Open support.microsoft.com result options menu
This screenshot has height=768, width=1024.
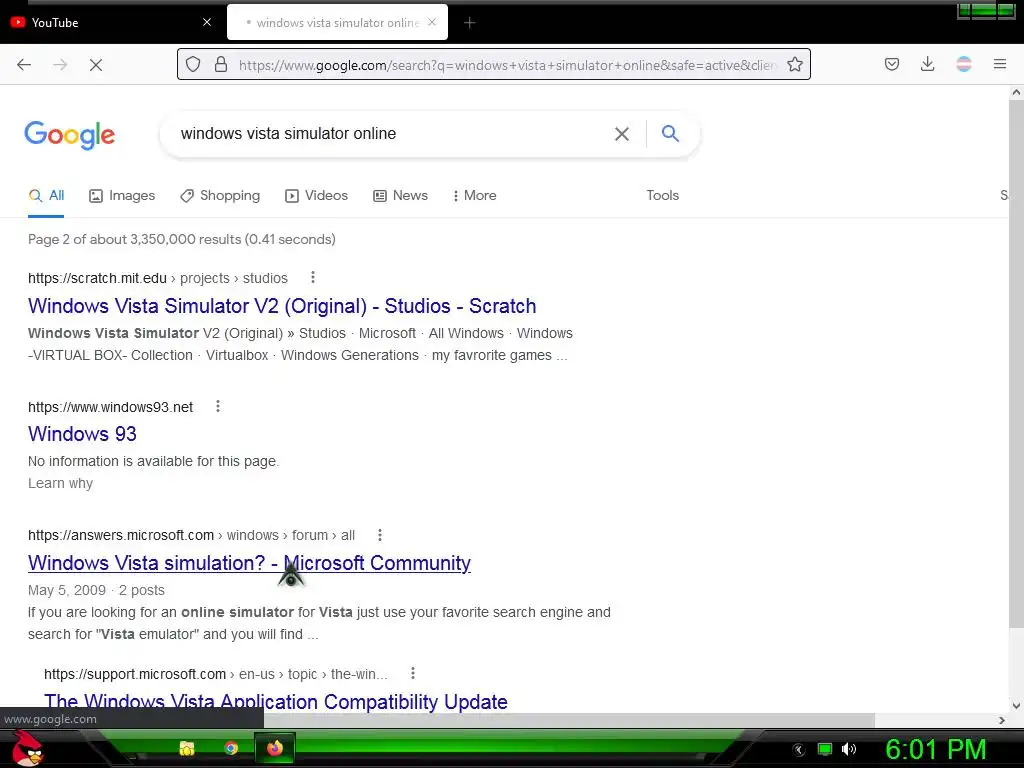(412, 673)
